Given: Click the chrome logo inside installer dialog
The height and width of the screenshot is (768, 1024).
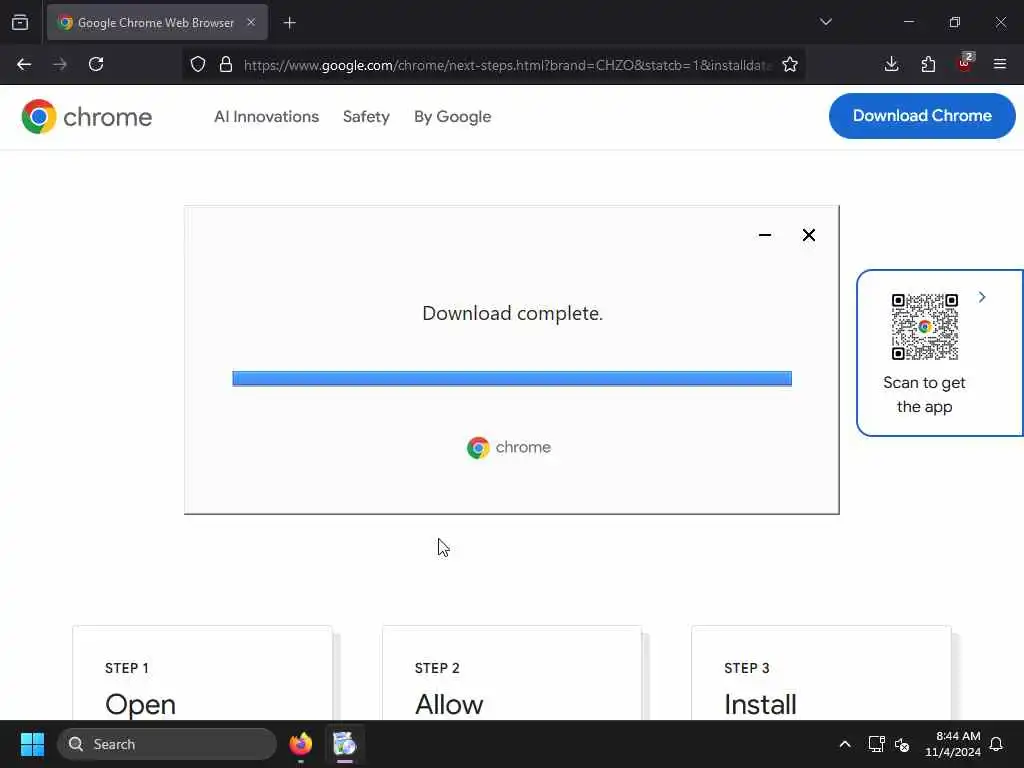Looking at the screenshot, I should click(x=509, y=447).
